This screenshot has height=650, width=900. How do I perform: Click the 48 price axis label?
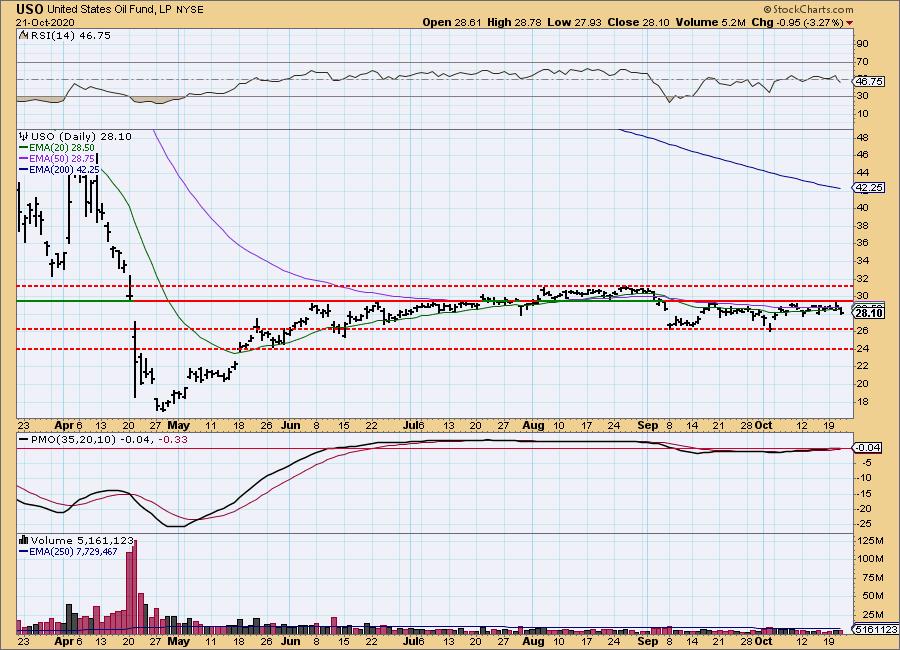[862, 137]
